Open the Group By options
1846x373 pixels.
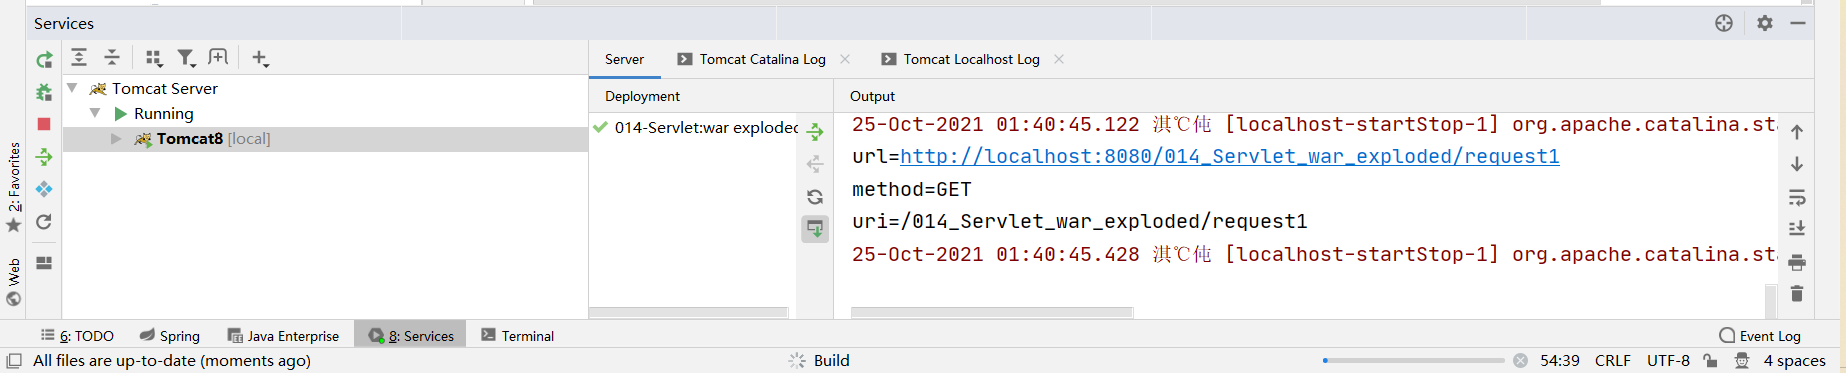coord(154,58)
